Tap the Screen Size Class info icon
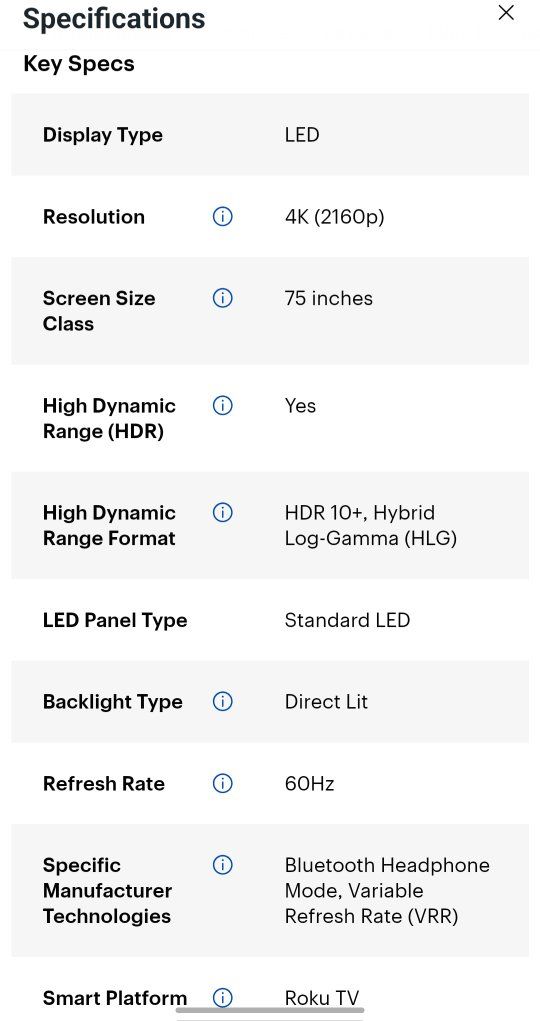 [x=223, y=298]
